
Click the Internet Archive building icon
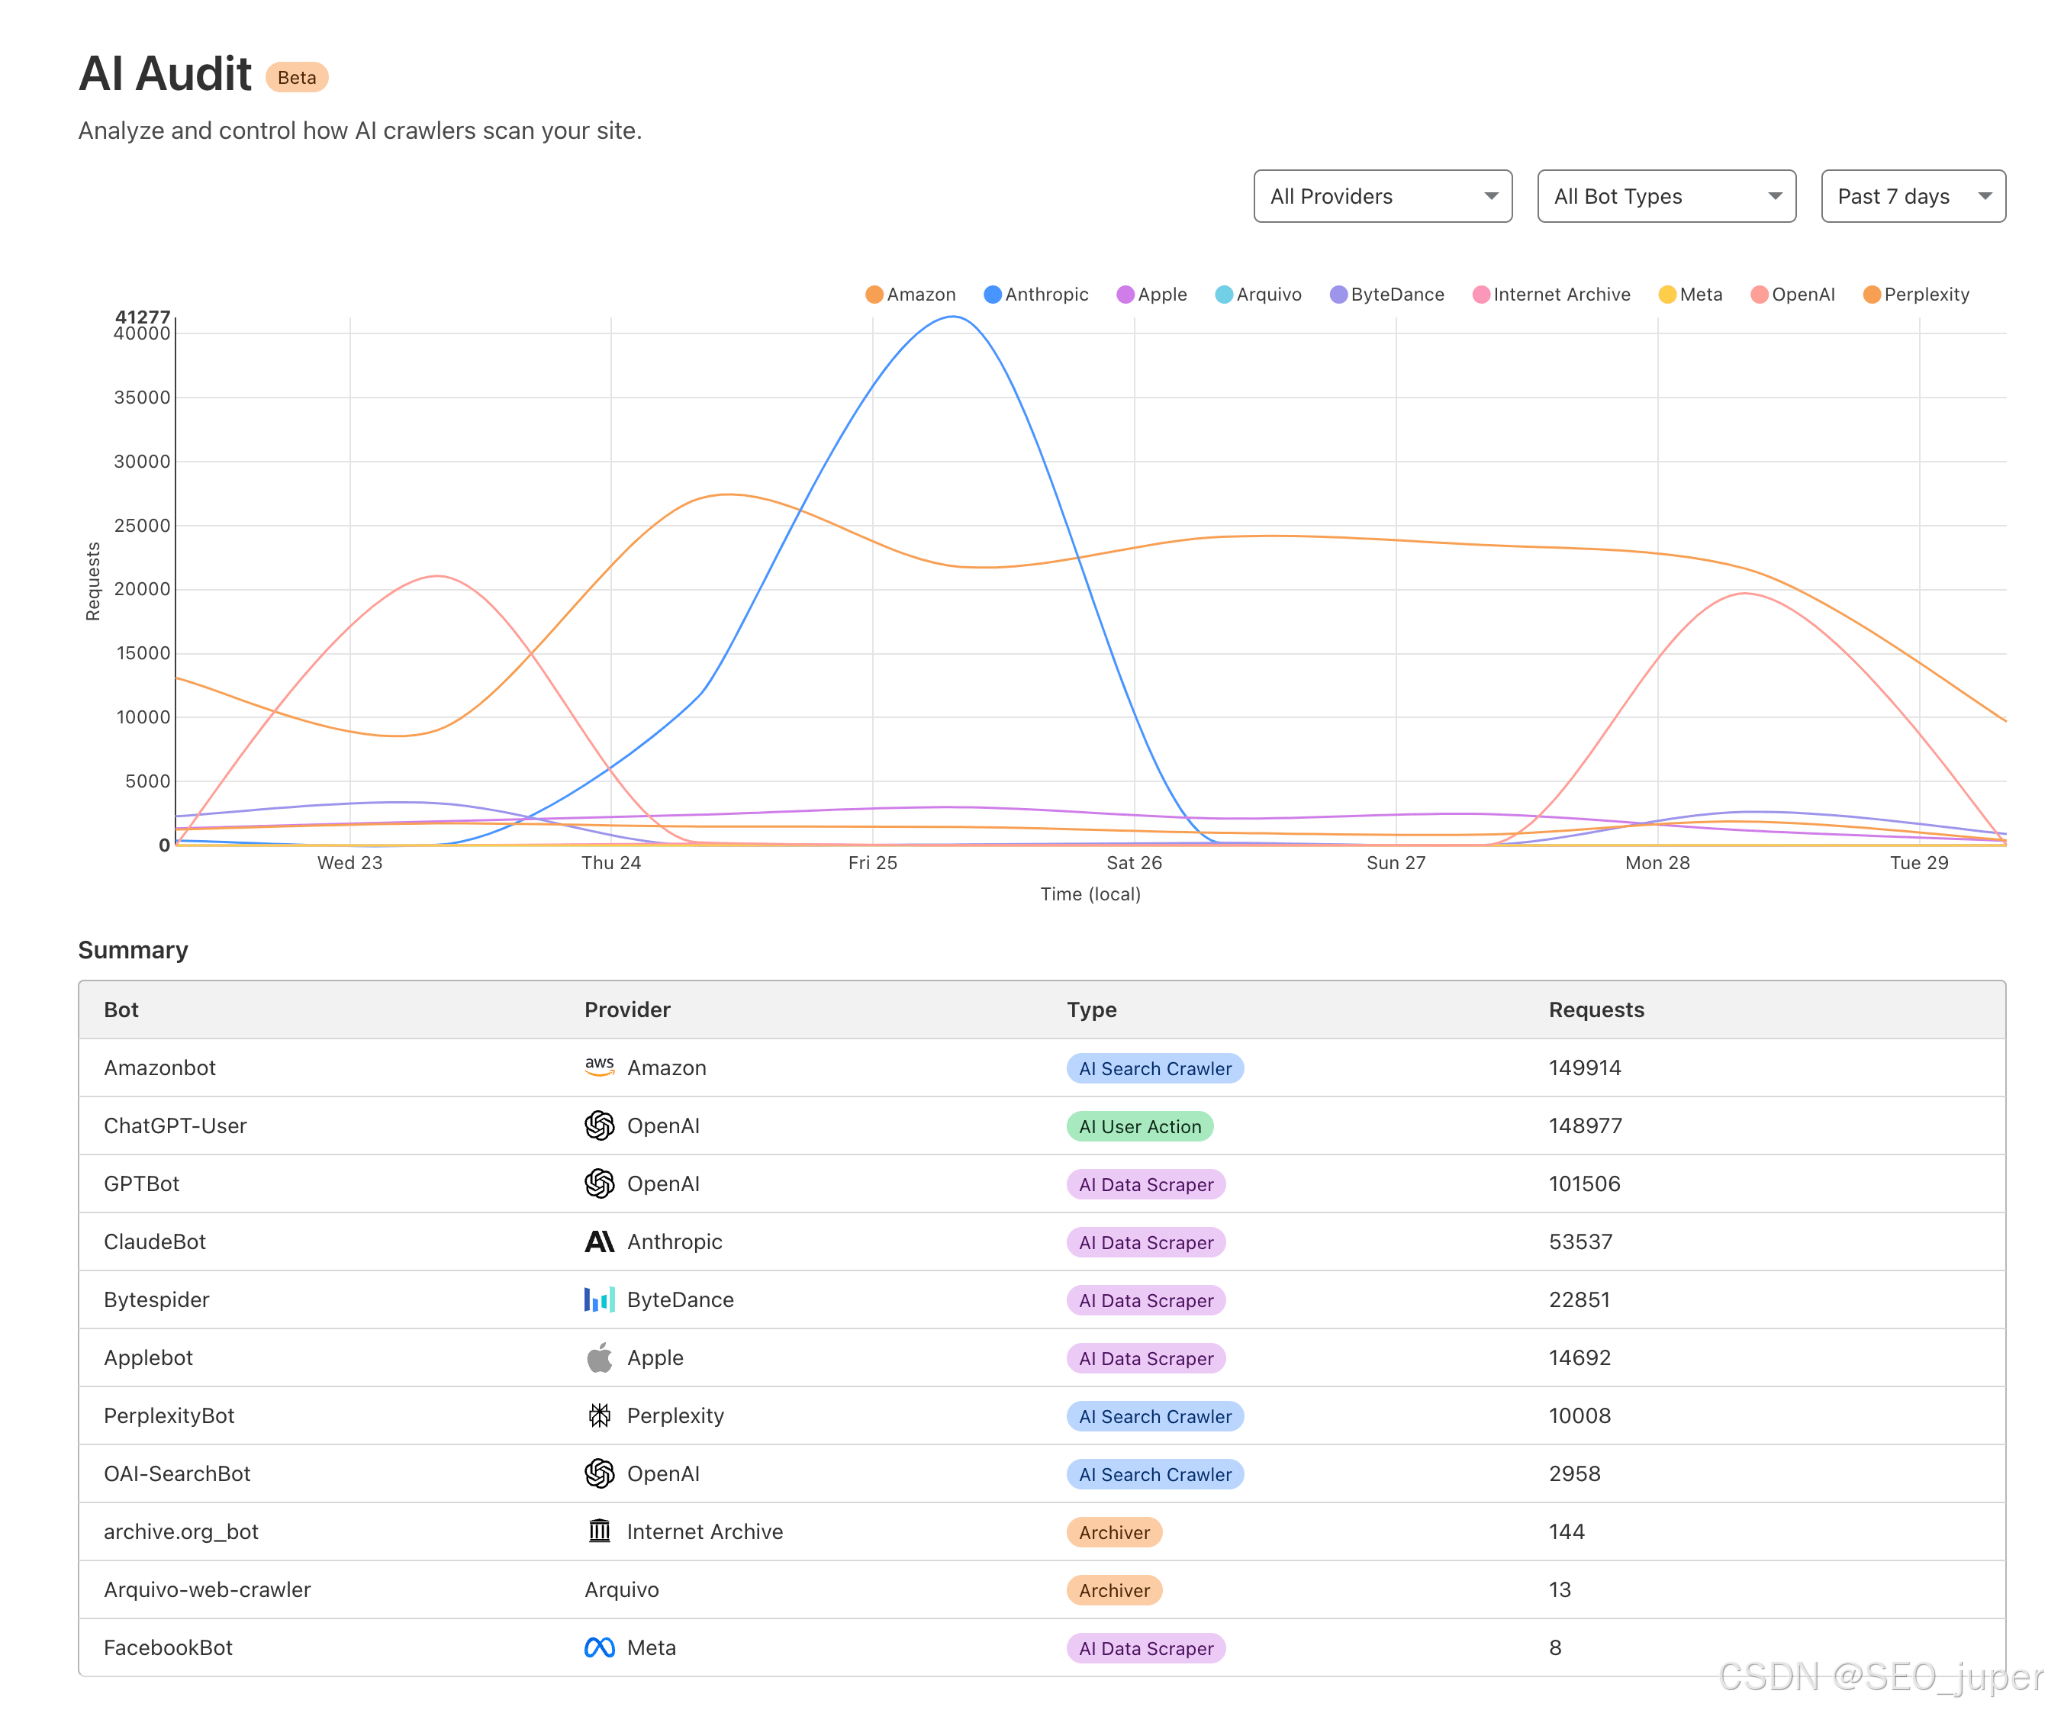coord(599,1531)
